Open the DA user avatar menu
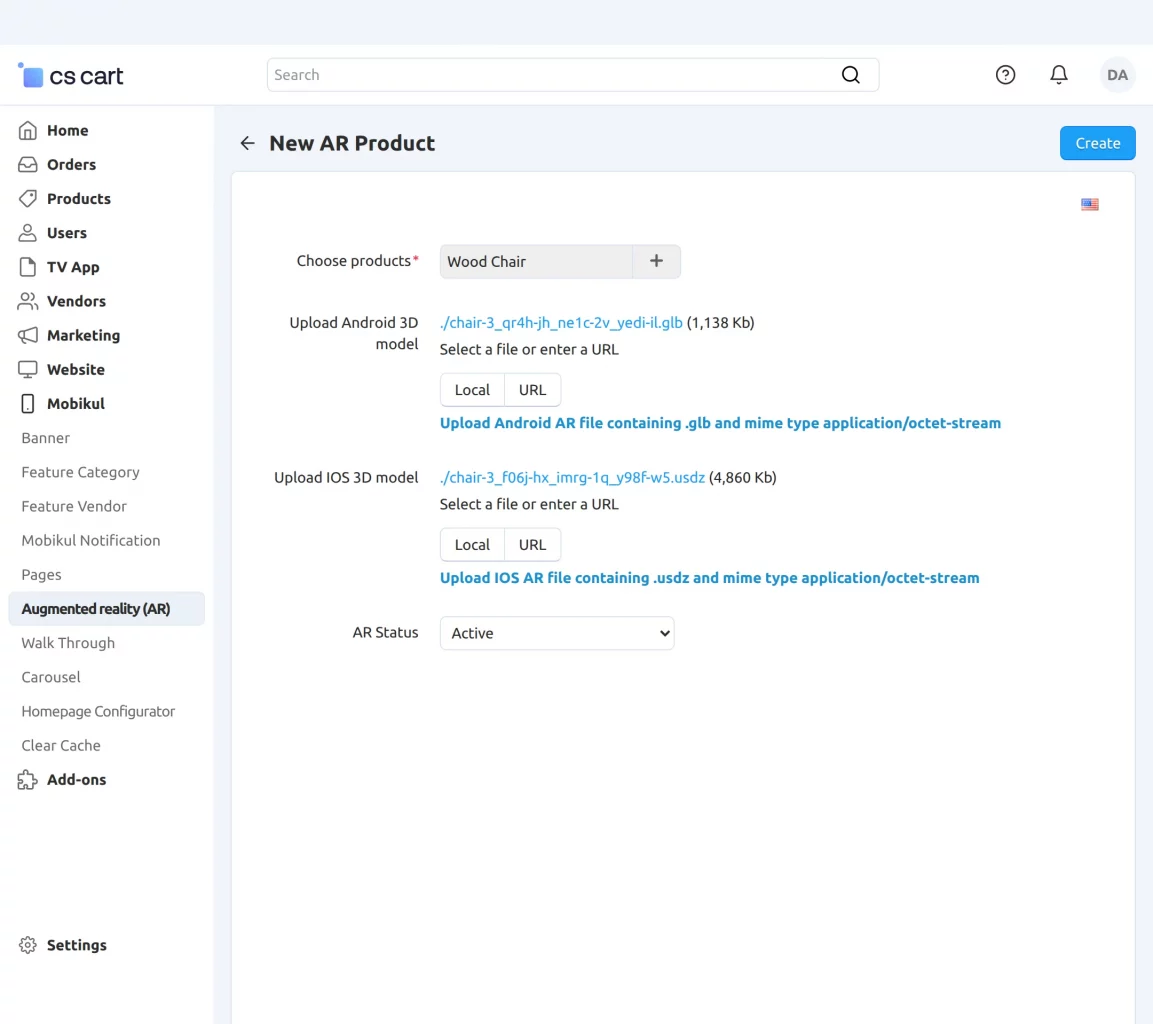Viewport: 1153px width, 1024px height. click(x=1117, y=75)
